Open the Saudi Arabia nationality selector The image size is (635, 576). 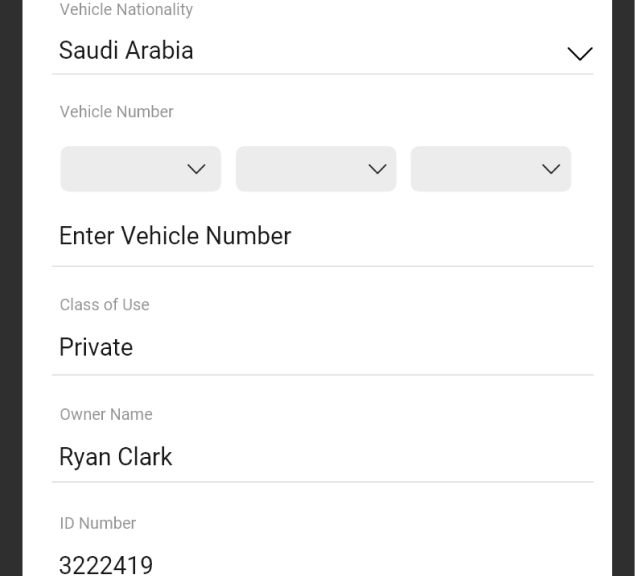click(322, 51)
